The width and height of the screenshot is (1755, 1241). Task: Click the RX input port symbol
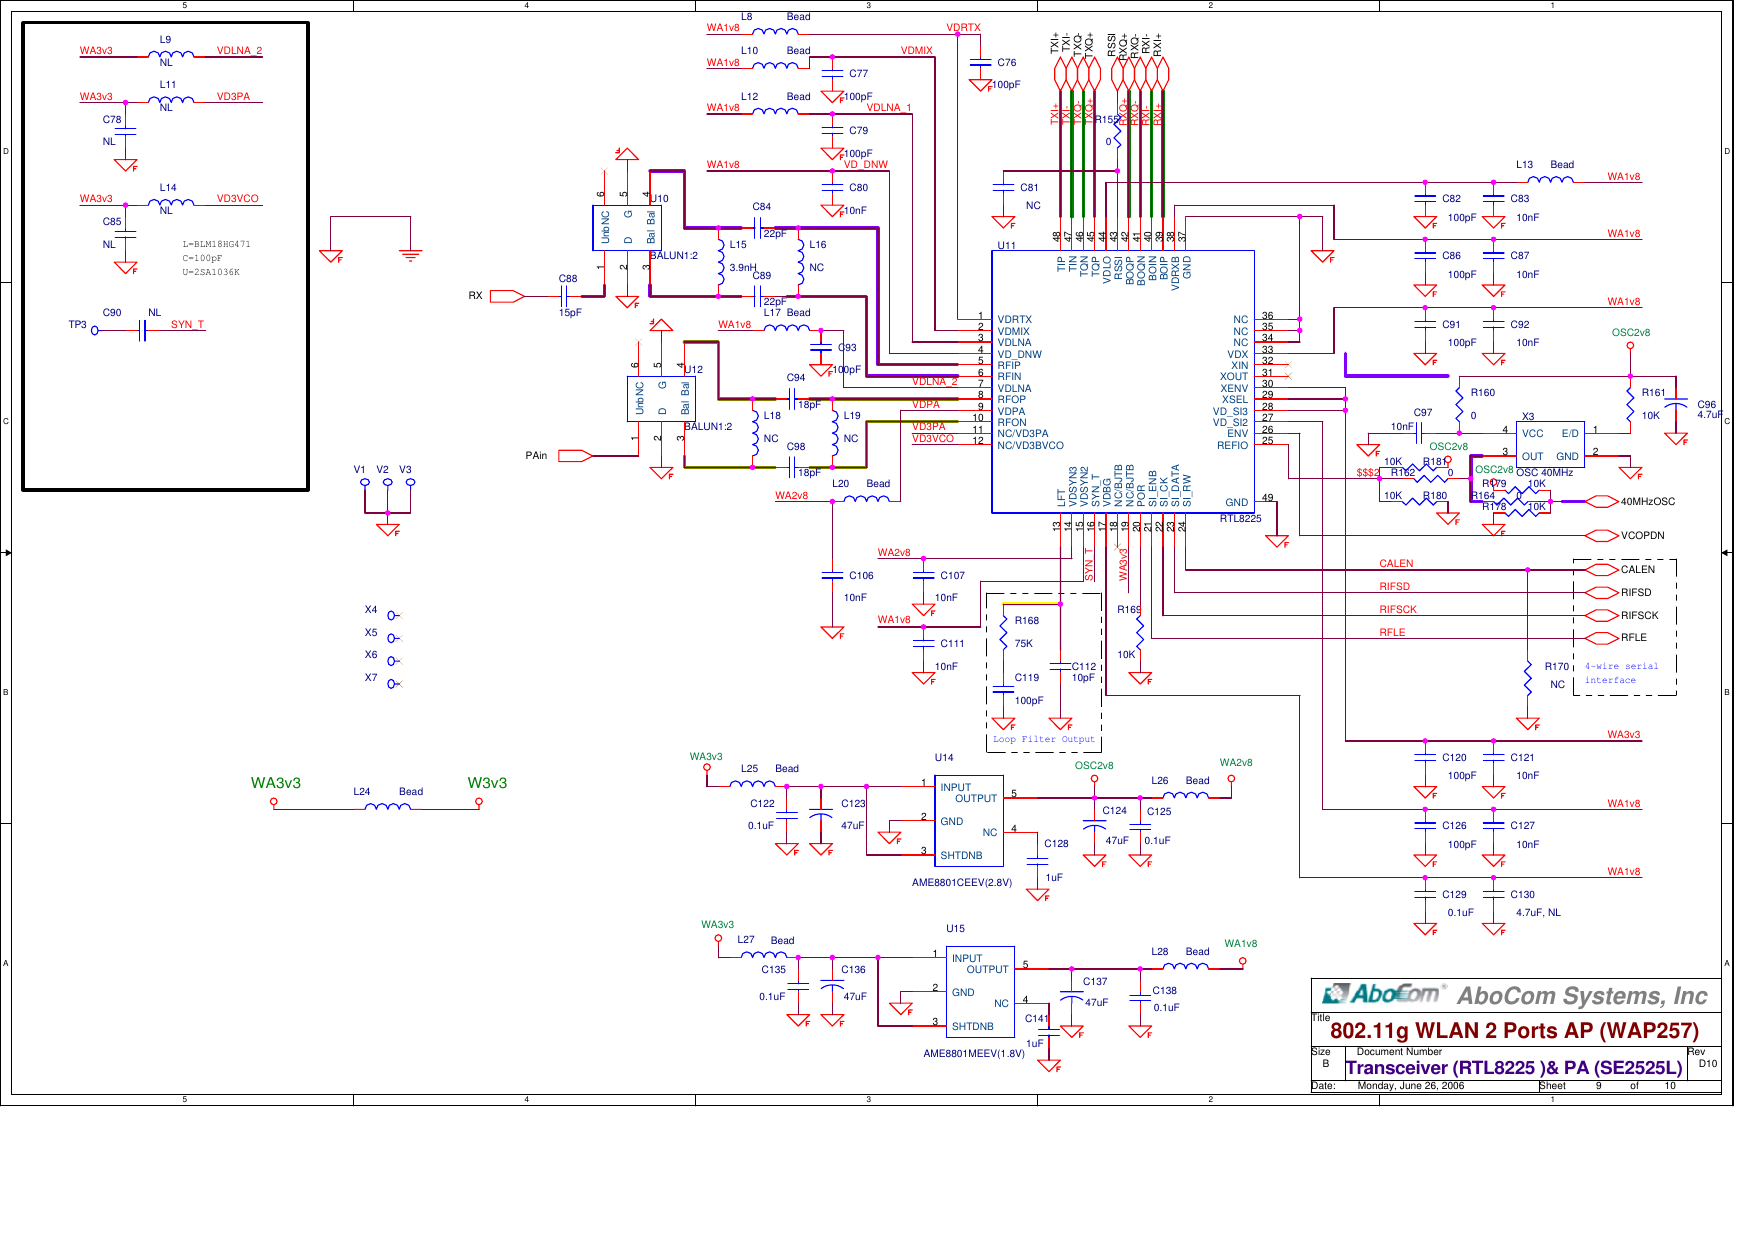point(507,296)
